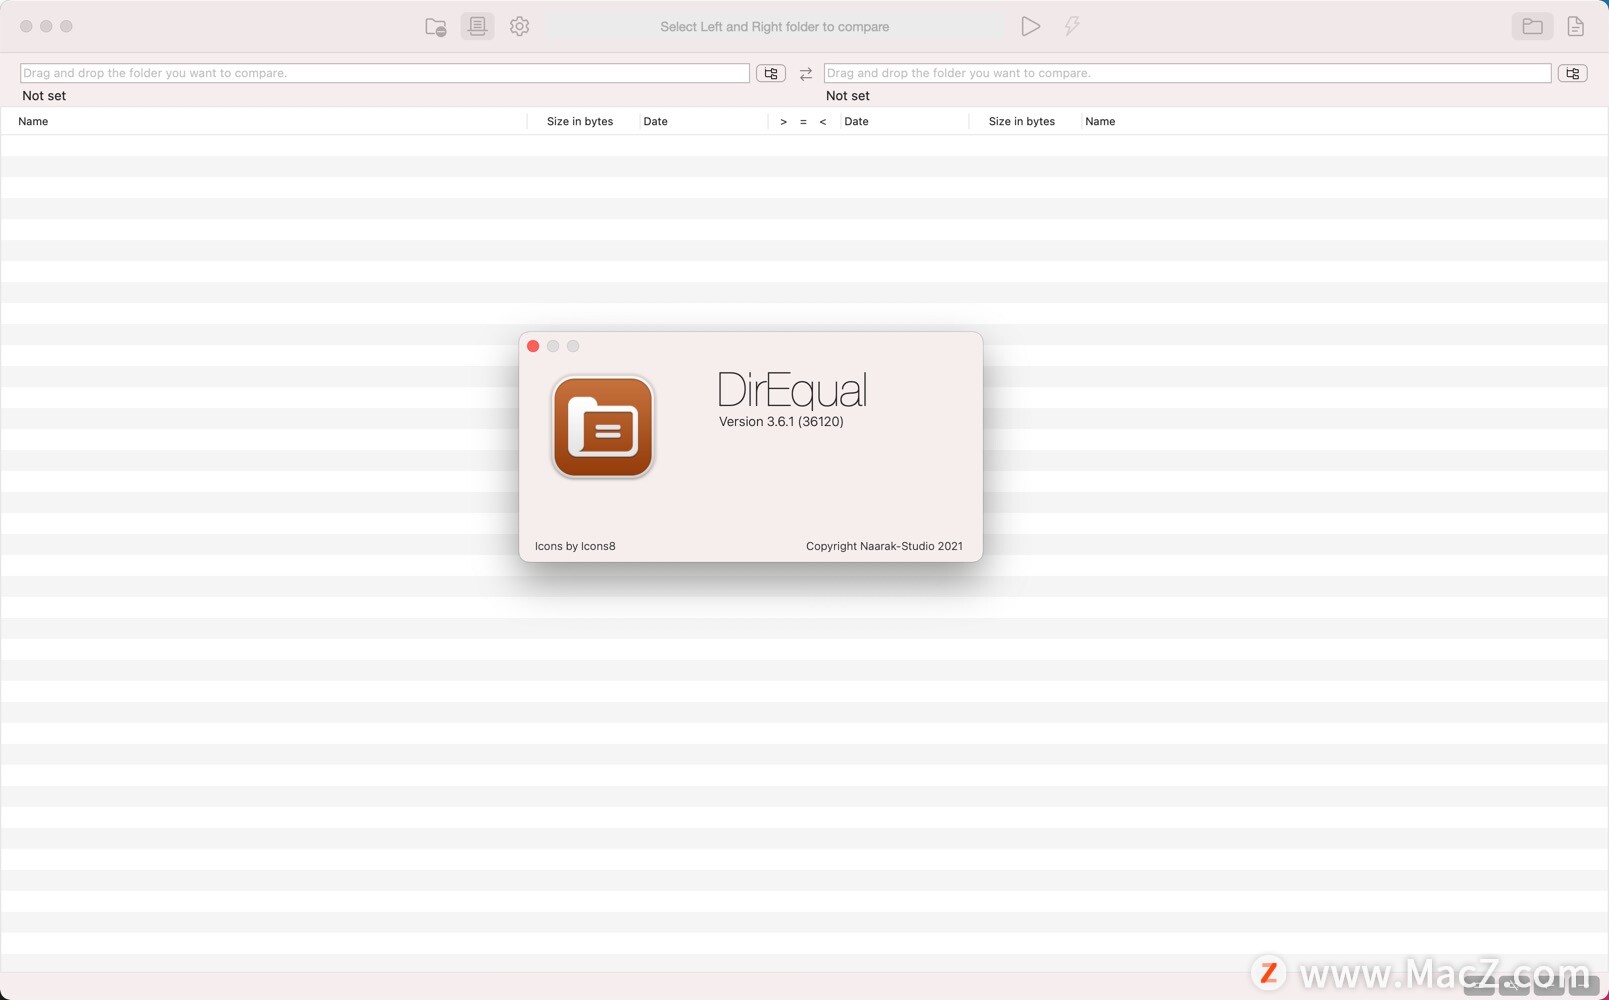This screenshot has width=1609, height=1000.
Task: Browse for the right folder
Action: [1573, 73]
